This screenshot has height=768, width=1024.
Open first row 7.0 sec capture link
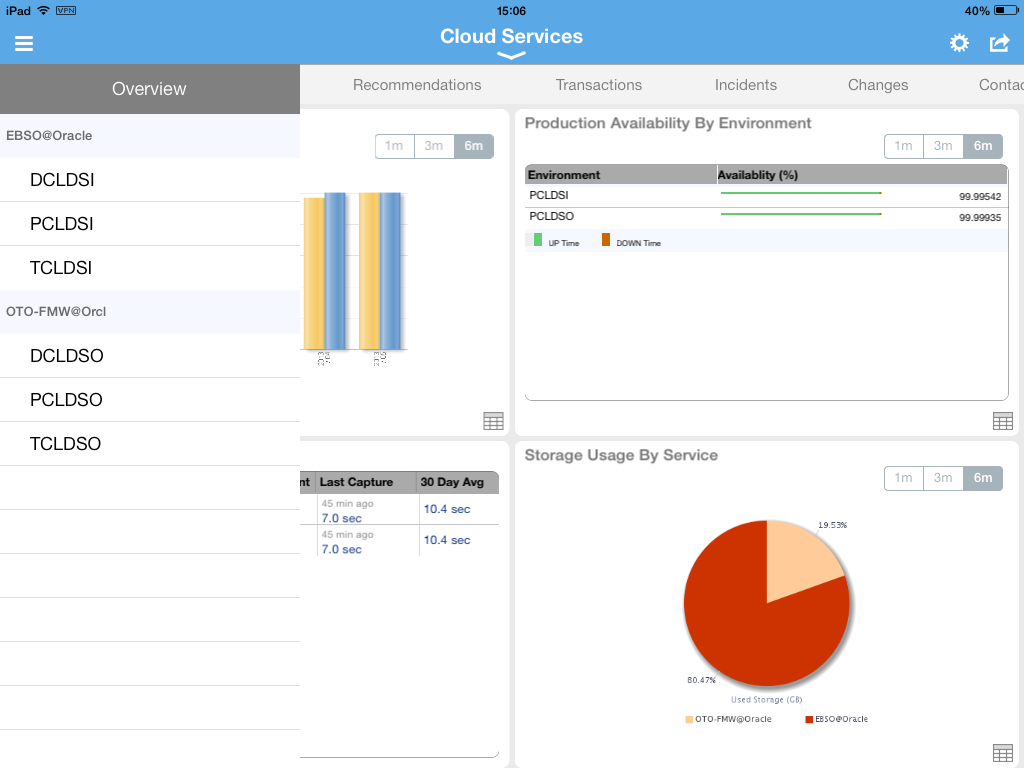pos(342,519)
